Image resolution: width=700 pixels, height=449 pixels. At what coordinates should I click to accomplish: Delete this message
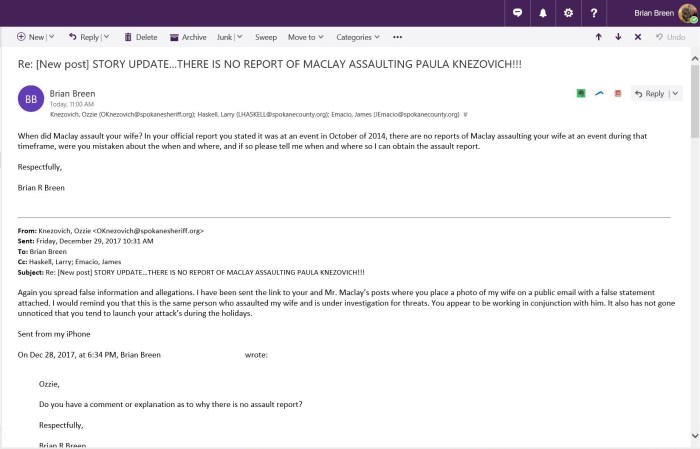[141, 37]
